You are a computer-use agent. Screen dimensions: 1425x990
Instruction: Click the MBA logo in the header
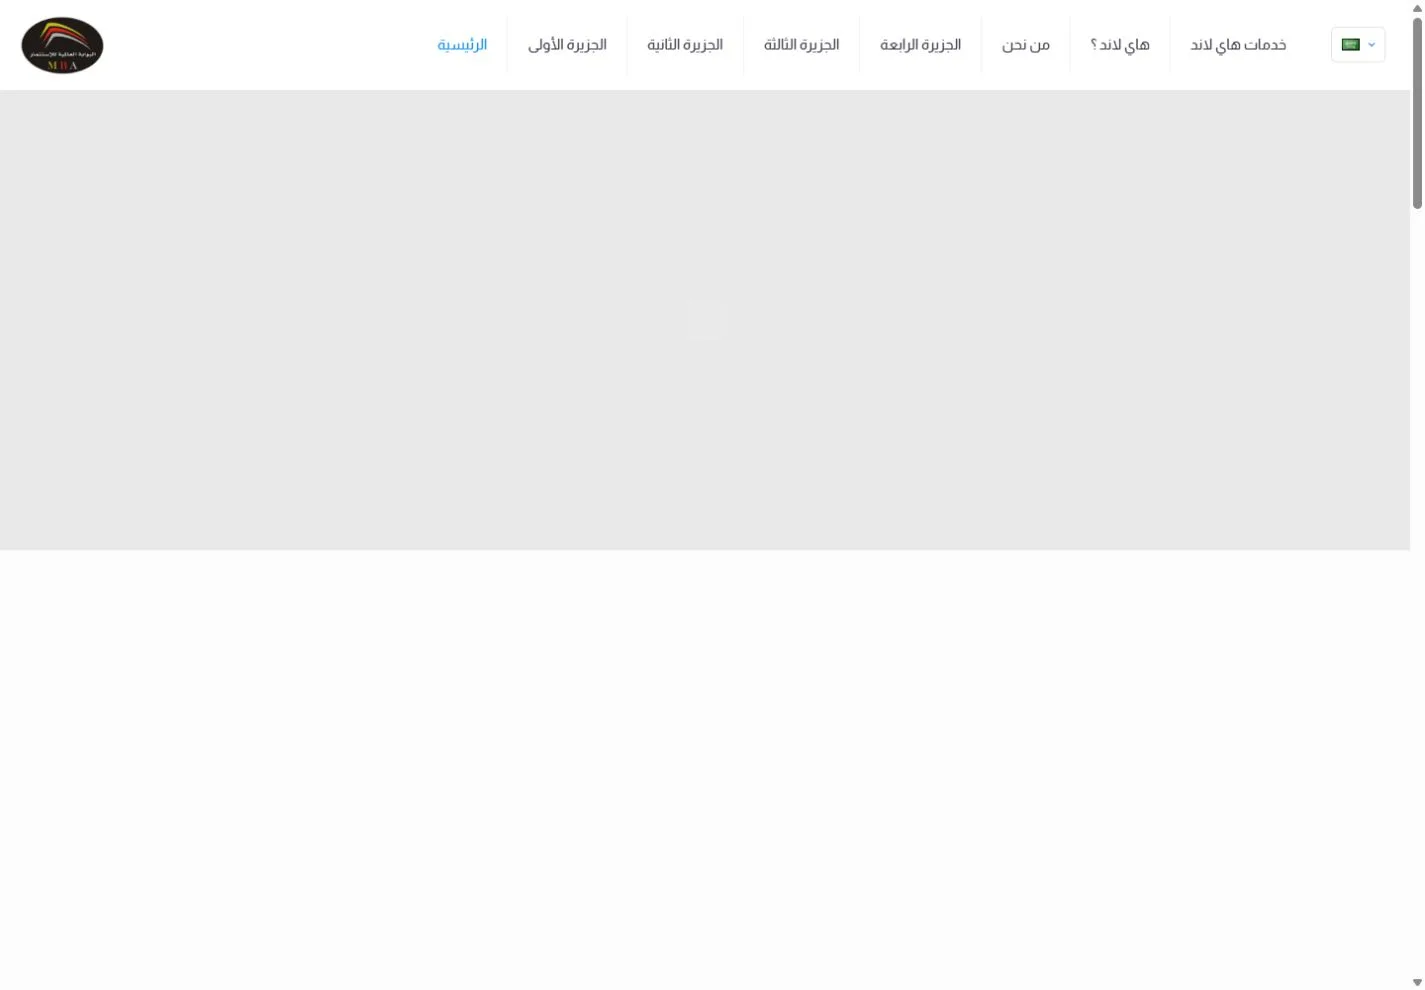(x=62, y=45)
